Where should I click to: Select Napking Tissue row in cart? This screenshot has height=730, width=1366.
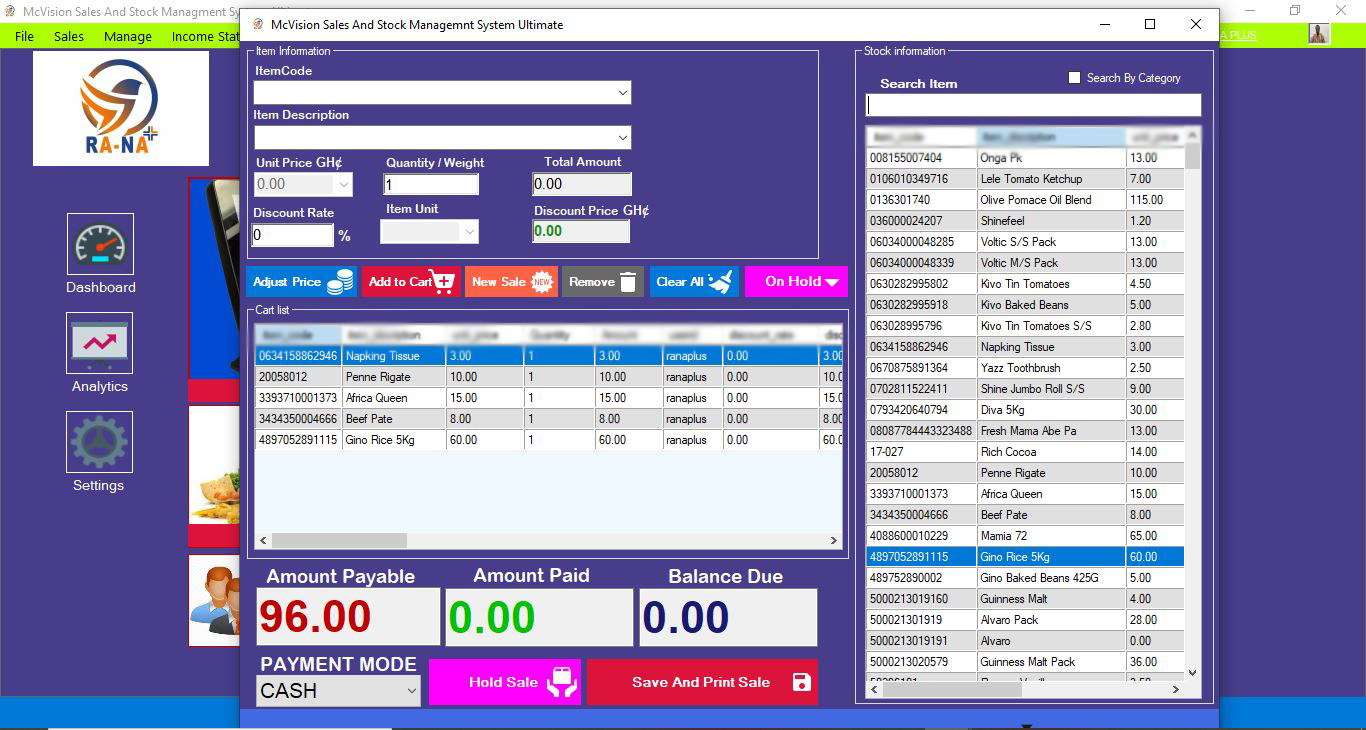point(548,356)
